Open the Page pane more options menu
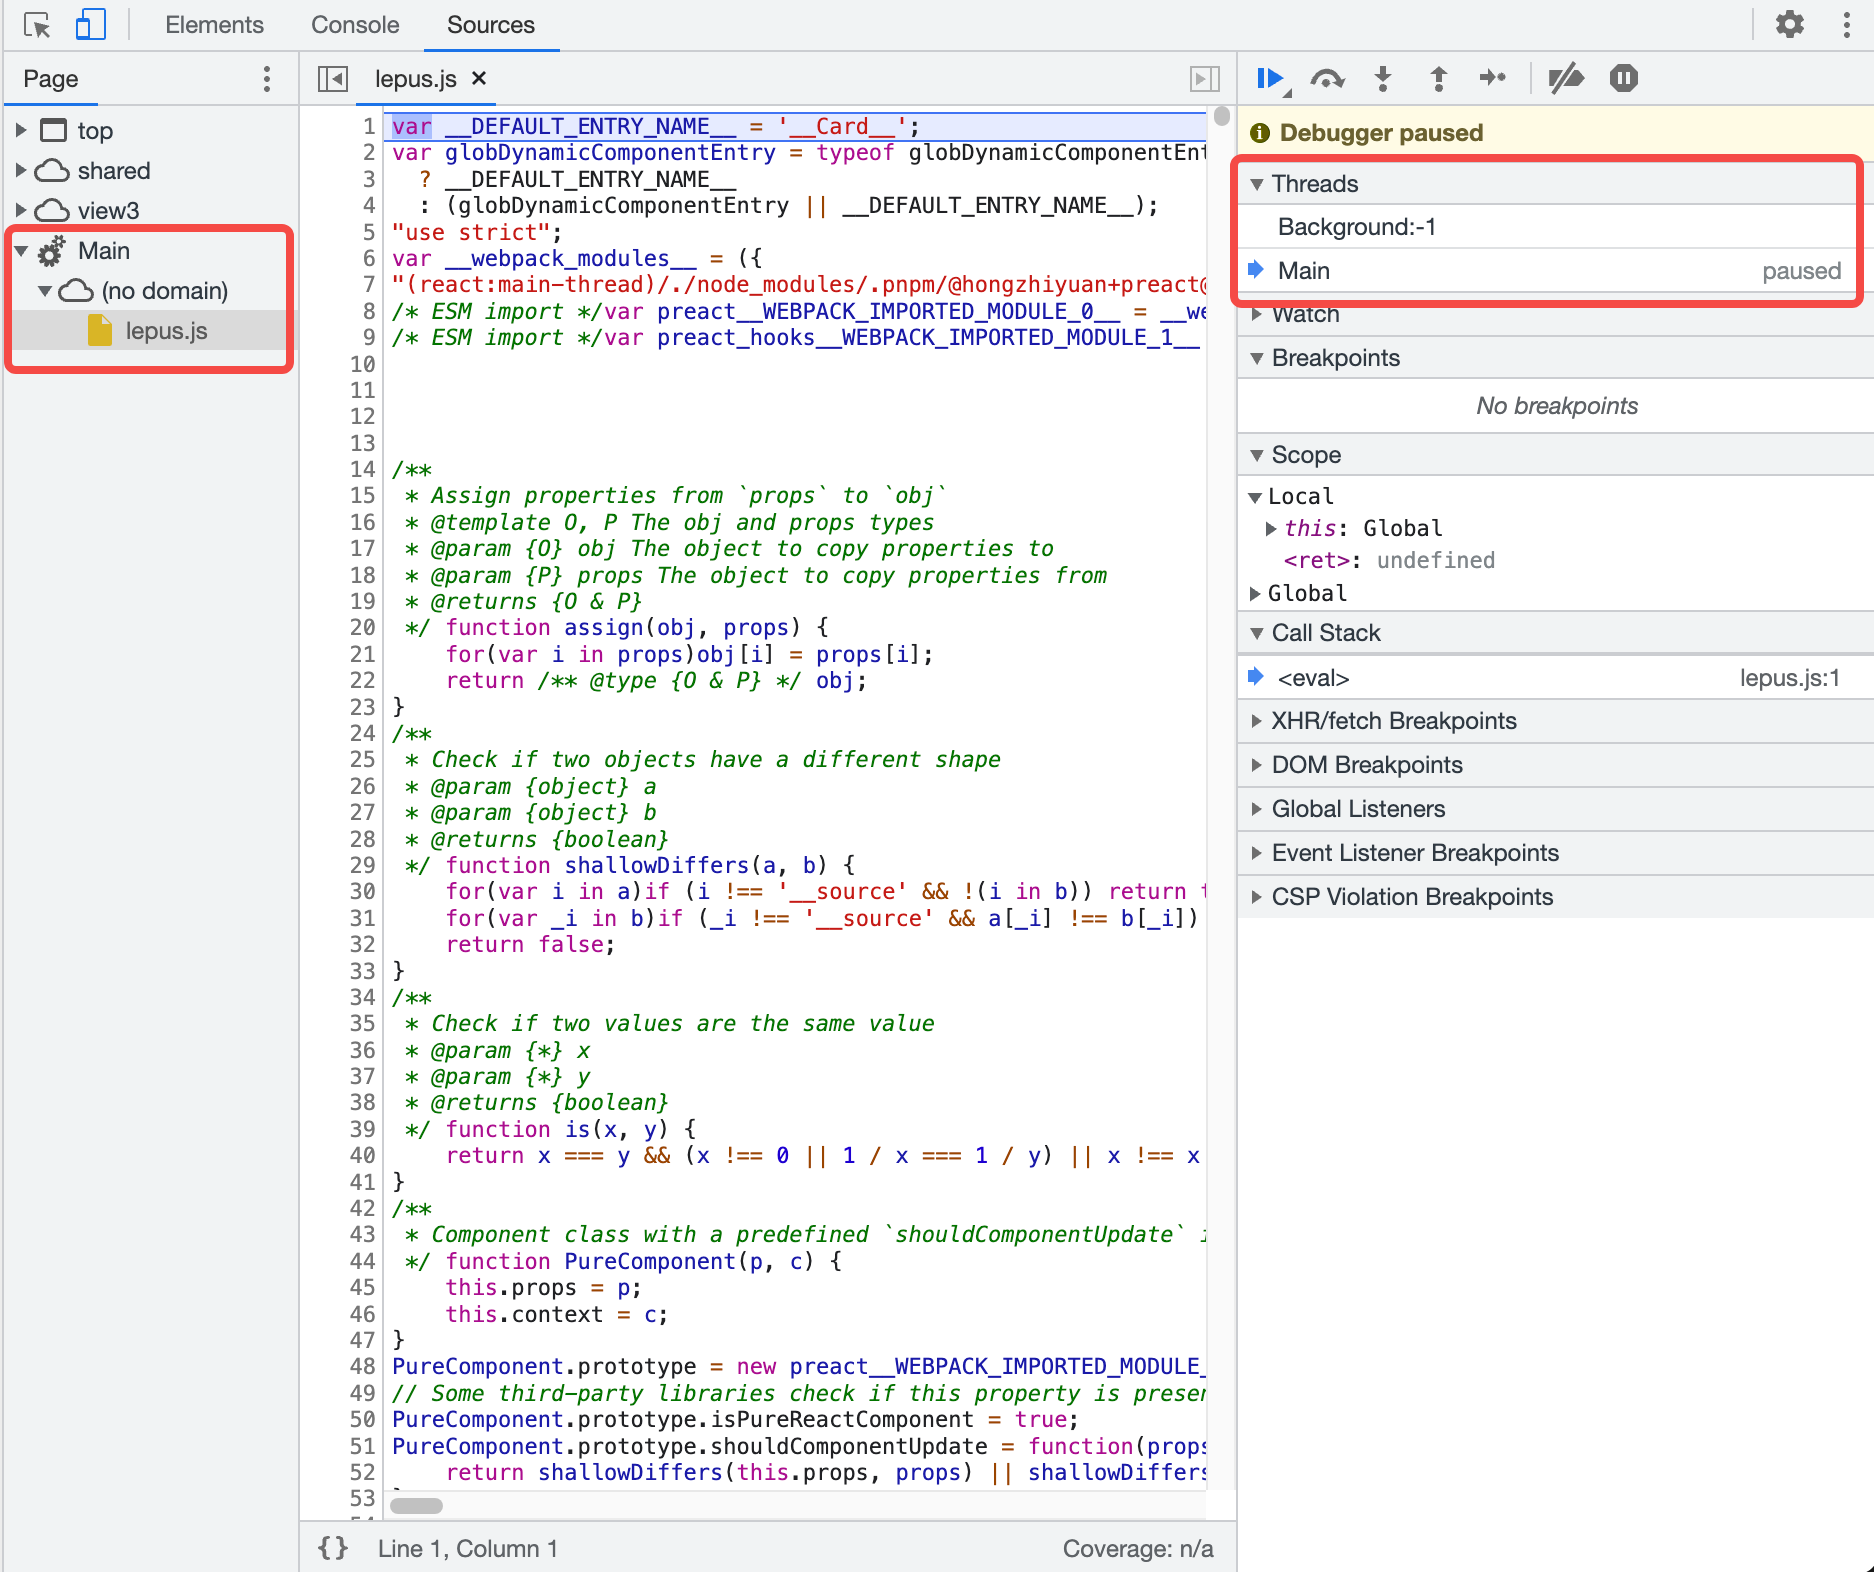 click(x=266, y=79)
